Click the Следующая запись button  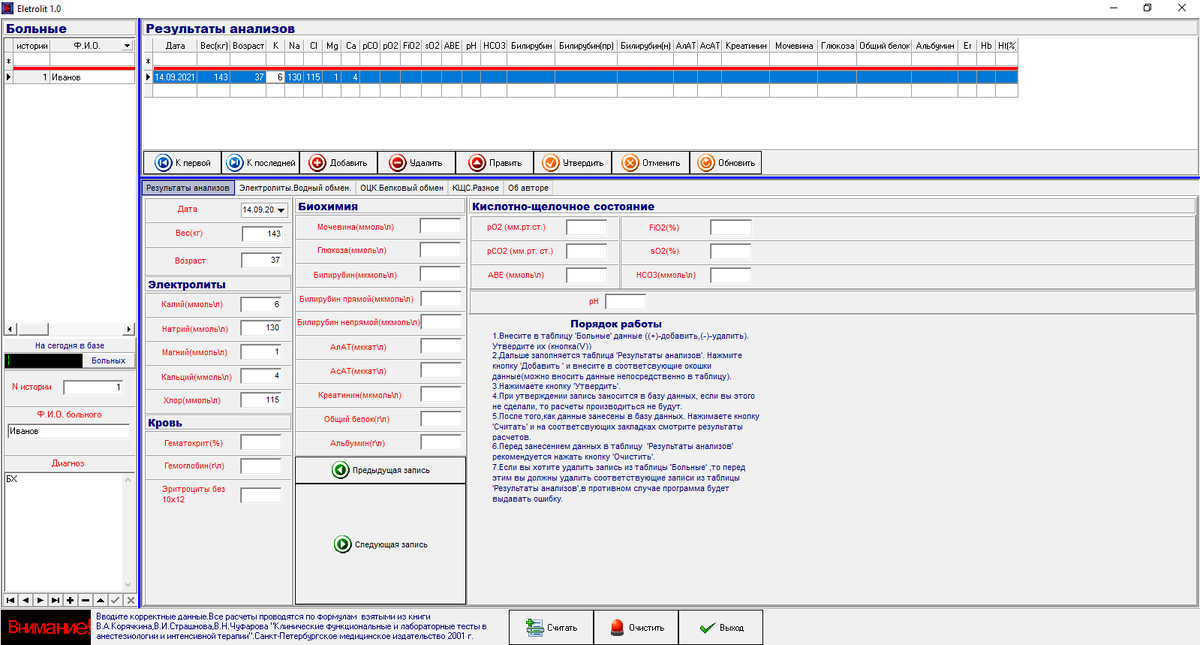(381, 544)
